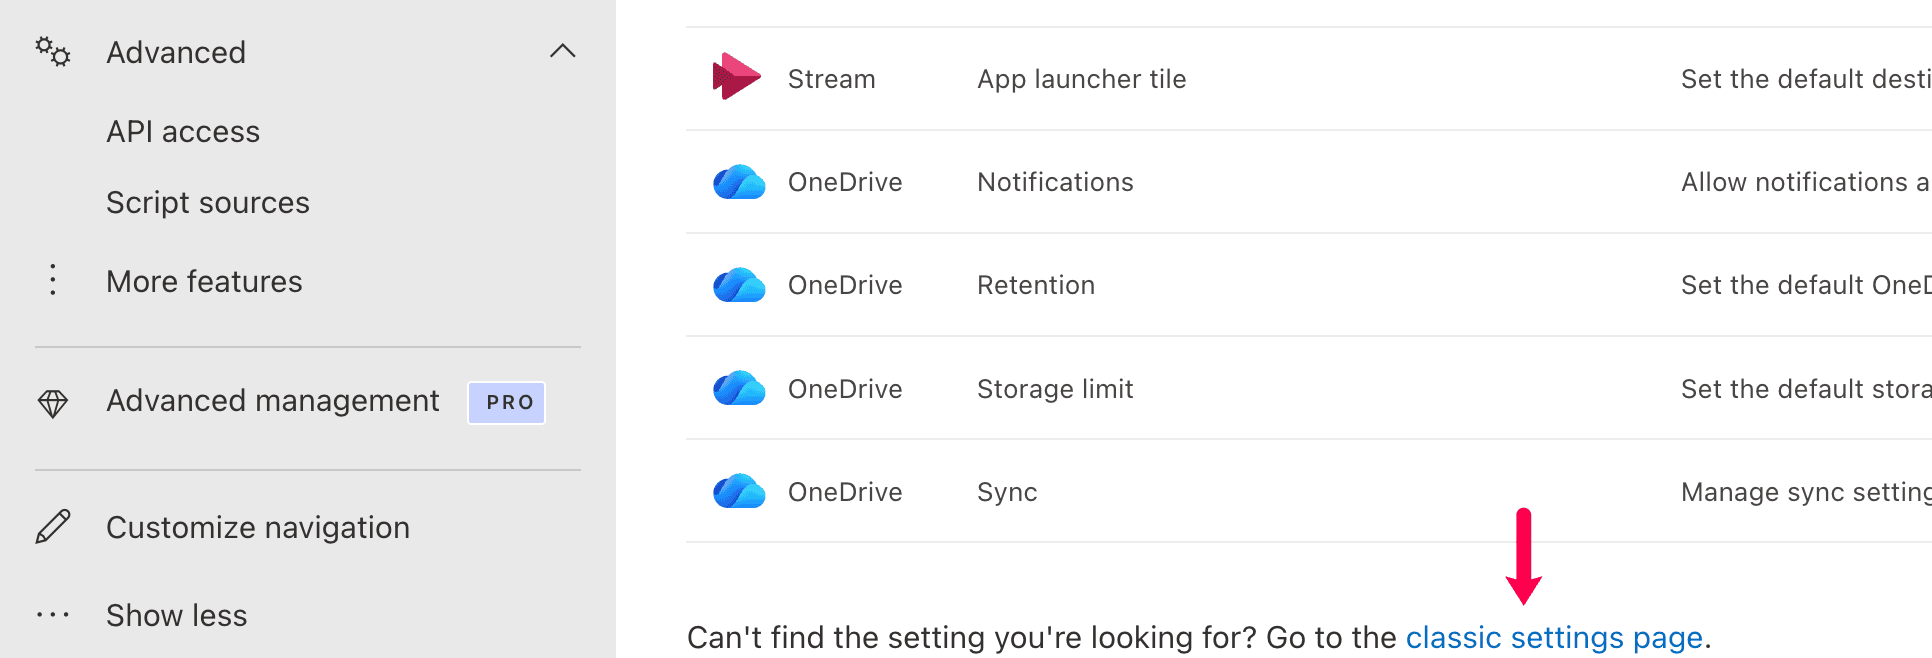
Task: Open More features
Action: tap(204, 281)
